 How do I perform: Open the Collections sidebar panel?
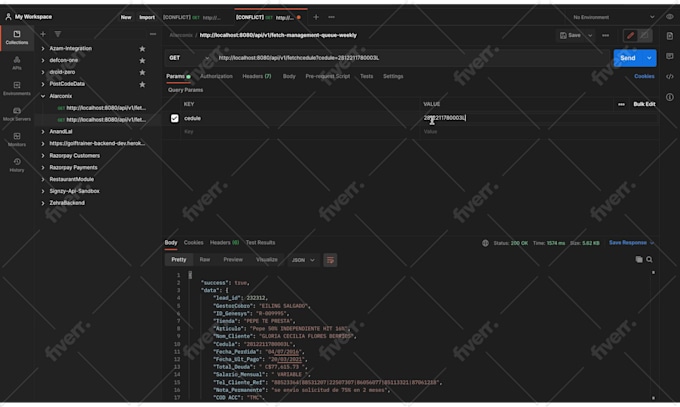17,38
